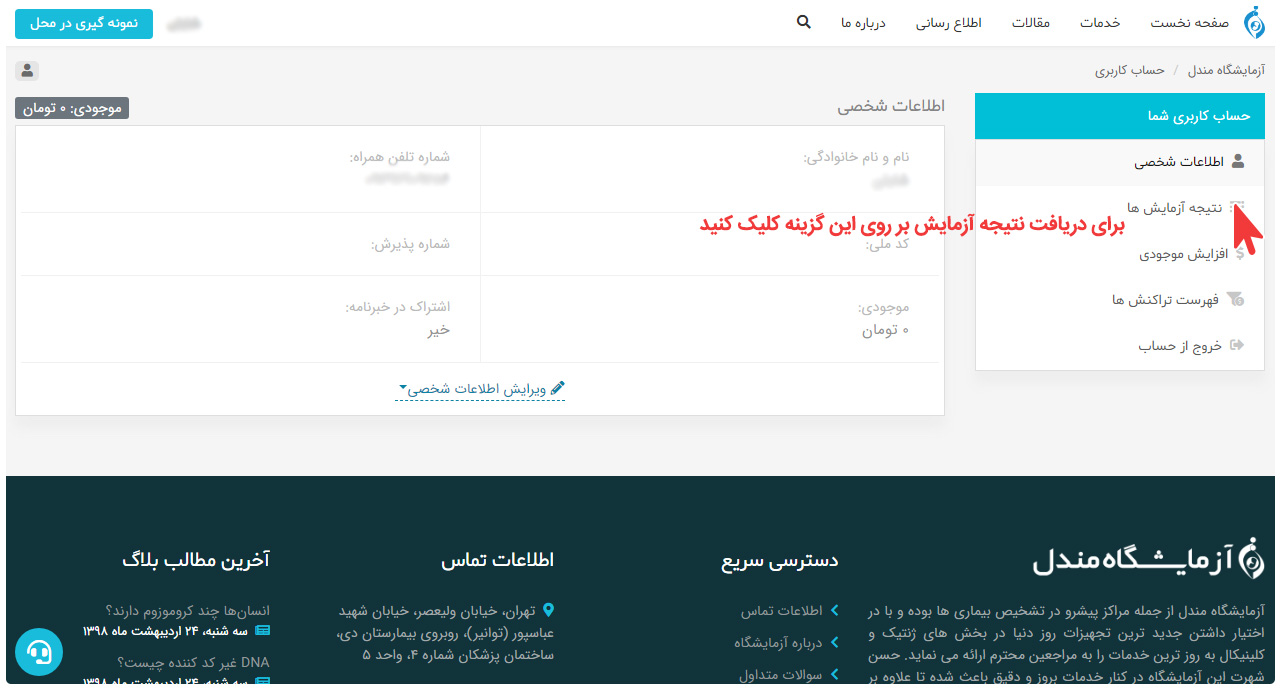The height and width of the screenshot is (689, 1280).
Task: Click the شماره پذیرش label
Action: click(410, 244)
